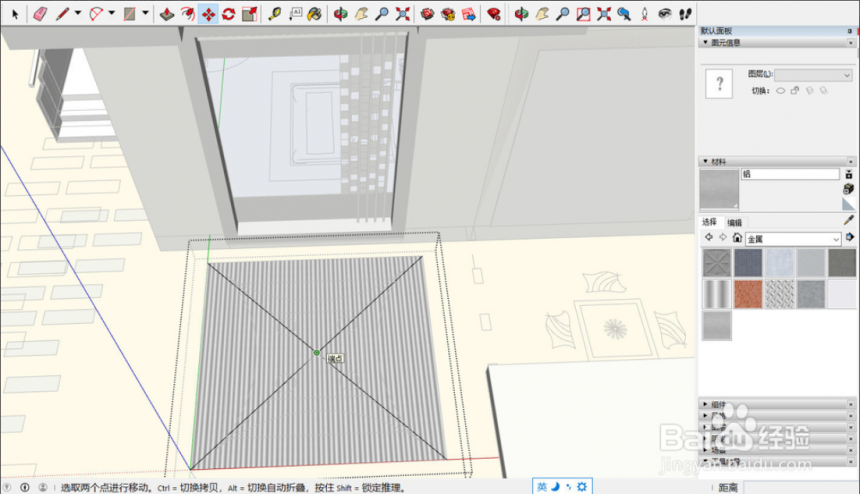Pick the sample paint eyedropper
860x494 pixels.
[x=848, y=220]
